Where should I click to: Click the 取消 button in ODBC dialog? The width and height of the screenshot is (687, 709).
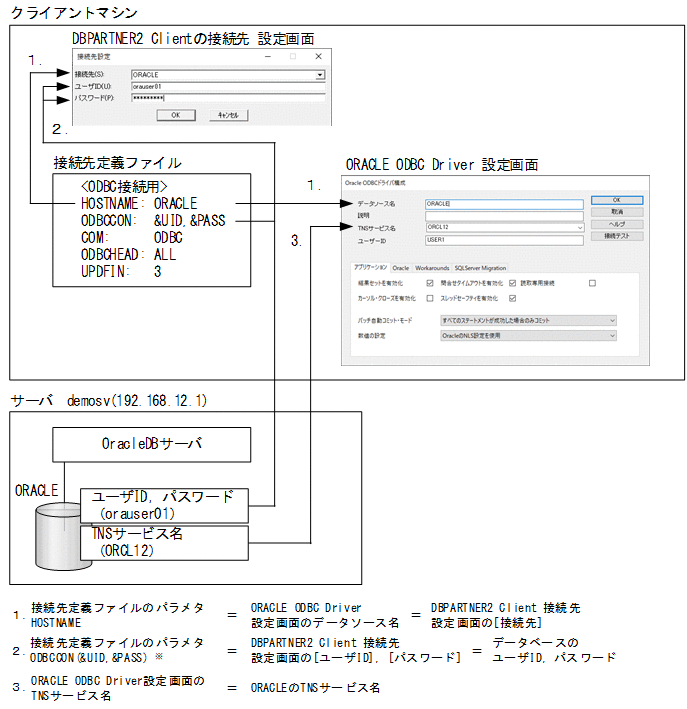point(617,212)
